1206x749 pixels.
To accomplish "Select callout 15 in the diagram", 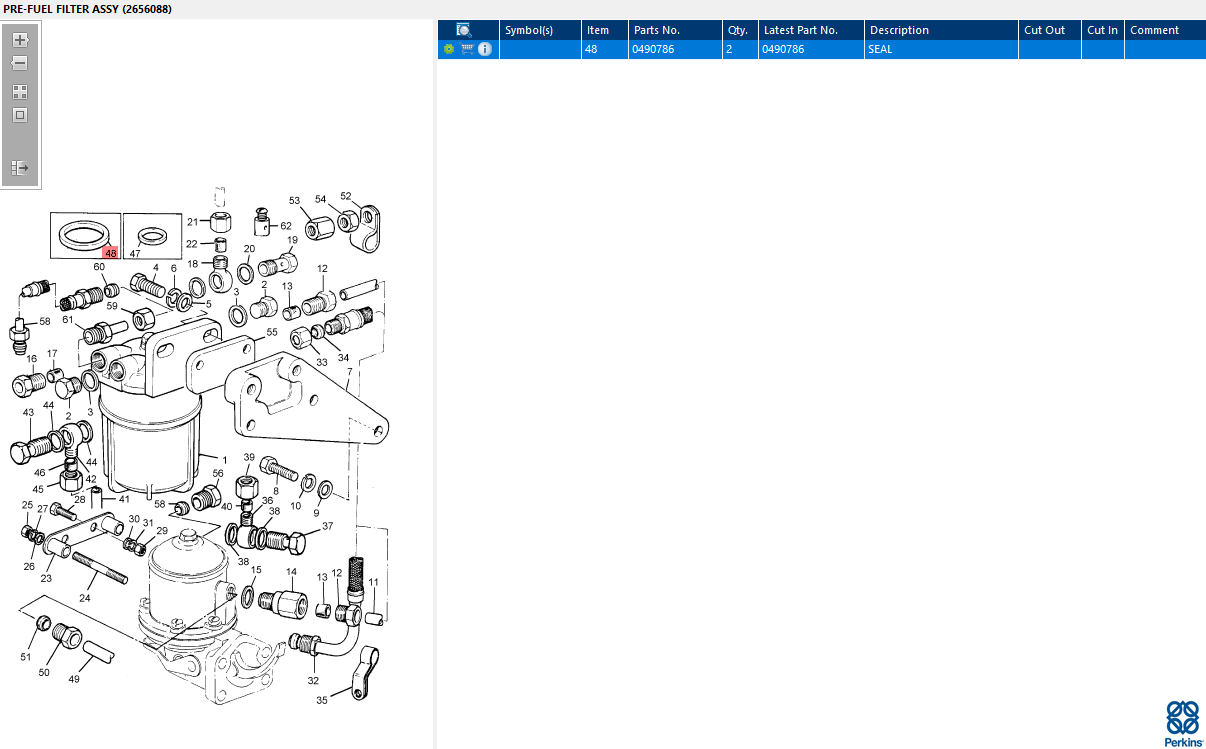I will 256,570.
